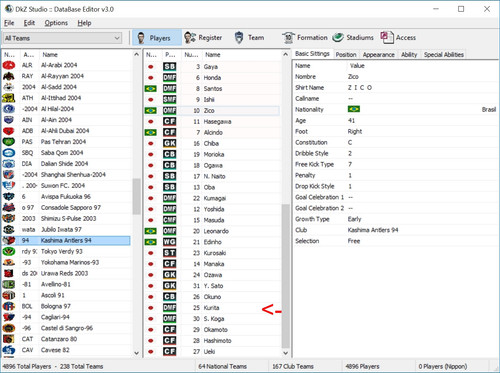This screenshot has width=500, height=373.
Task: Click the Al-Ittihad 2004 team crest icon
Action: coord(9,98)
